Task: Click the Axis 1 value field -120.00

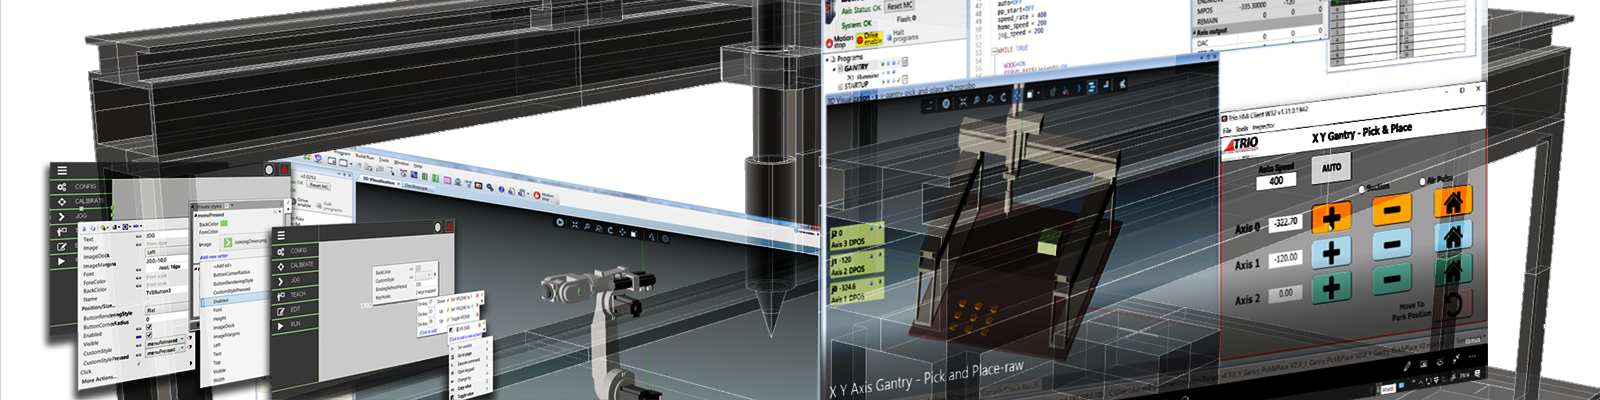Action: coord(1285,258)
